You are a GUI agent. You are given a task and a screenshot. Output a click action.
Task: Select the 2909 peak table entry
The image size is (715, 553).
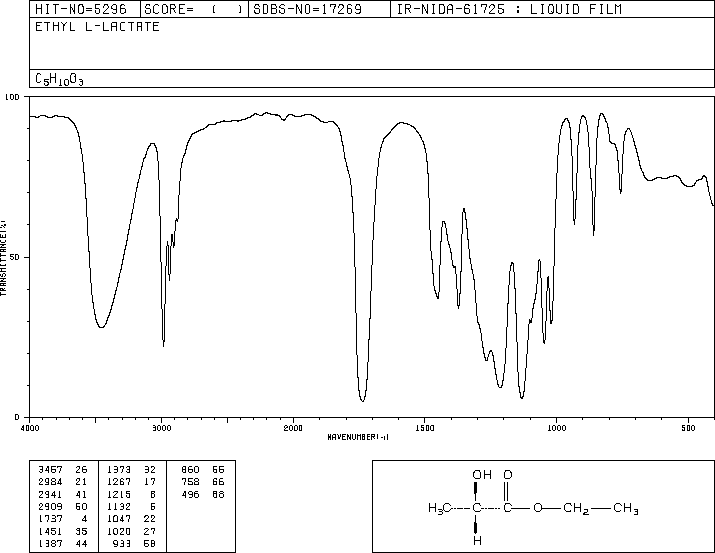(x=63, y=506)
